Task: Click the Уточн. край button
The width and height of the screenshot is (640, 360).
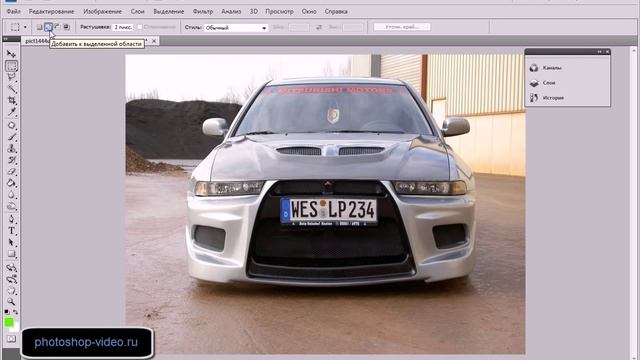Action: (x=402, y=27)
